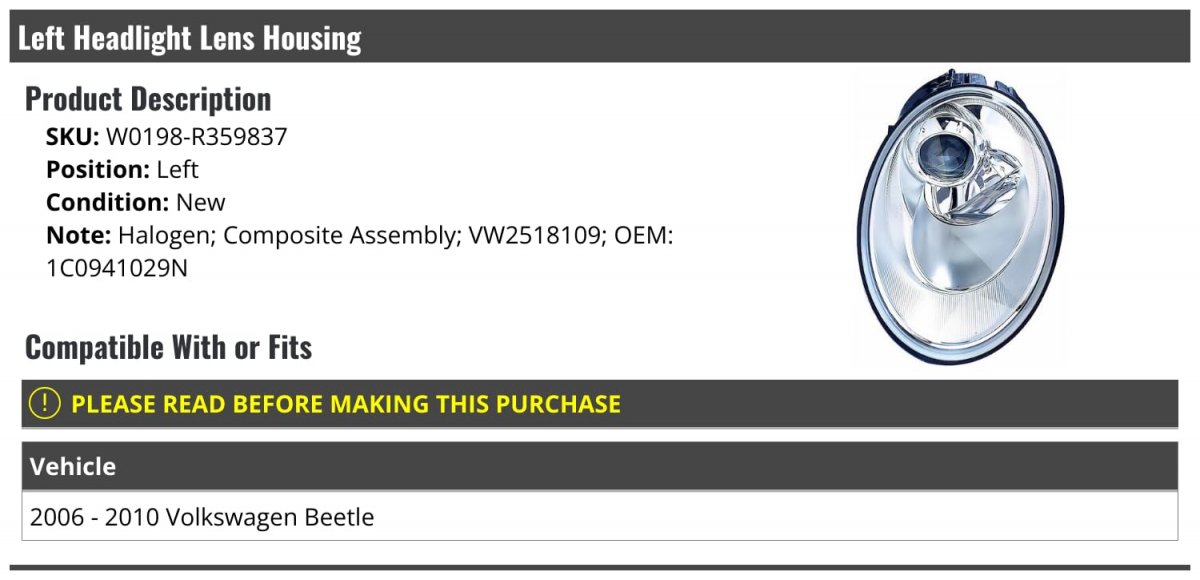Click the Product Description heading

(x=148, y=99)
